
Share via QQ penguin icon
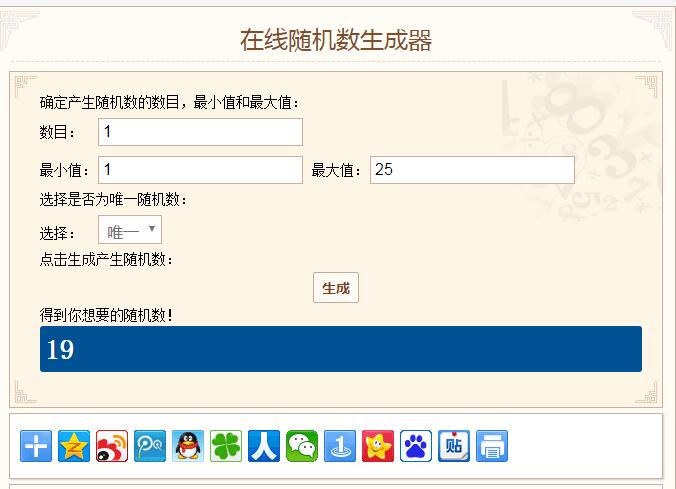click(x=188, y=446)
